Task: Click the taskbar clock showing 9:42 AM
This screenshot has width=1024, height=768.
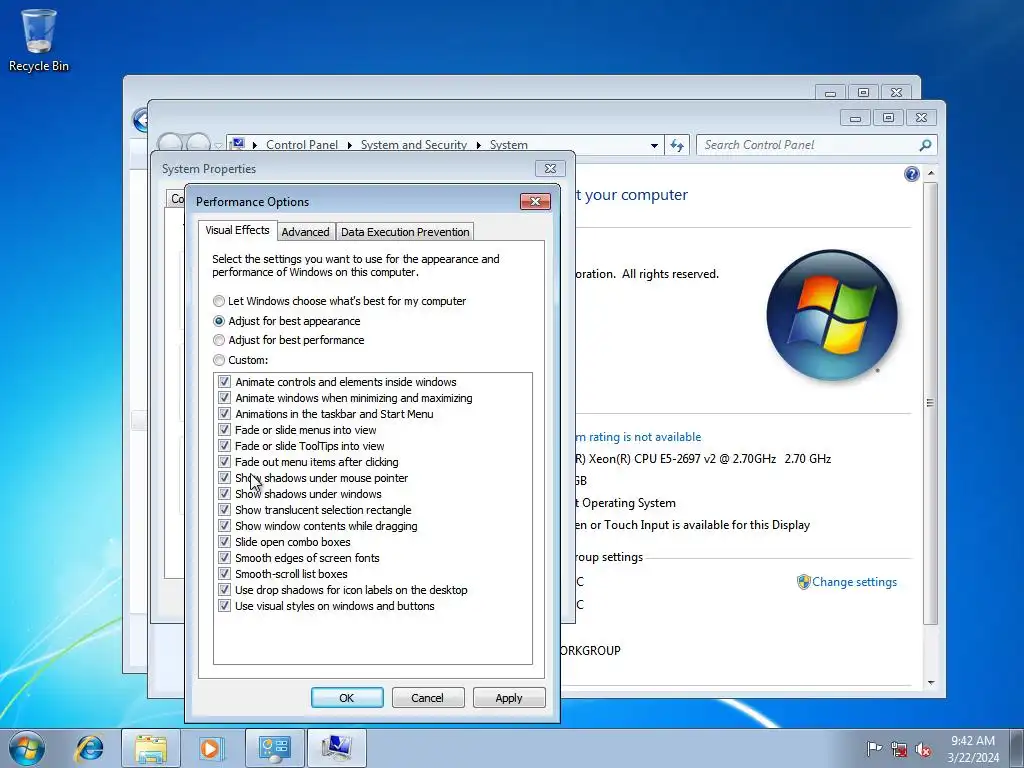Action: tap(973, 749)
